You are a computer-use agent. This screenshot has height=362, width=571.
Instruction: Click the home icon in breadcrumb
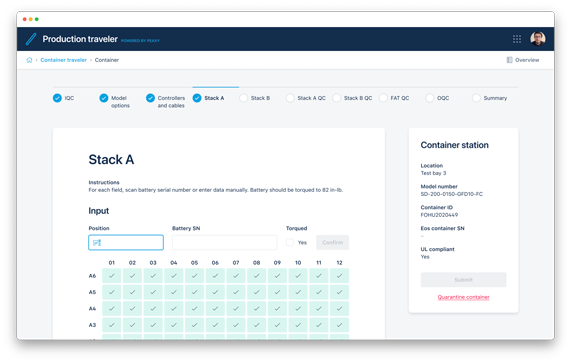coord(29,60)
